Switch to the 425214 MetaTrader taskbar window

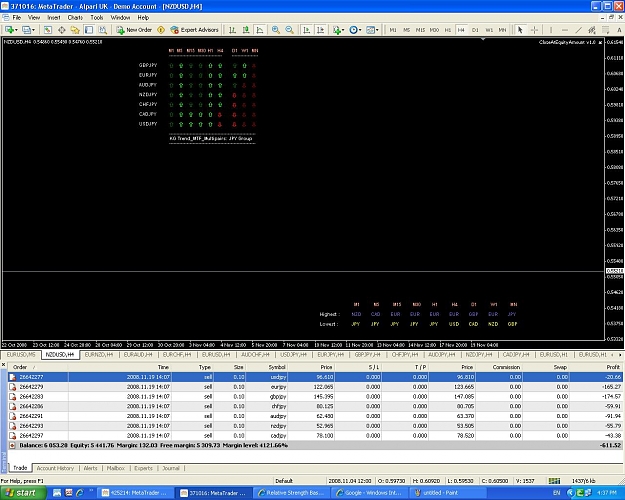point(135,493)
